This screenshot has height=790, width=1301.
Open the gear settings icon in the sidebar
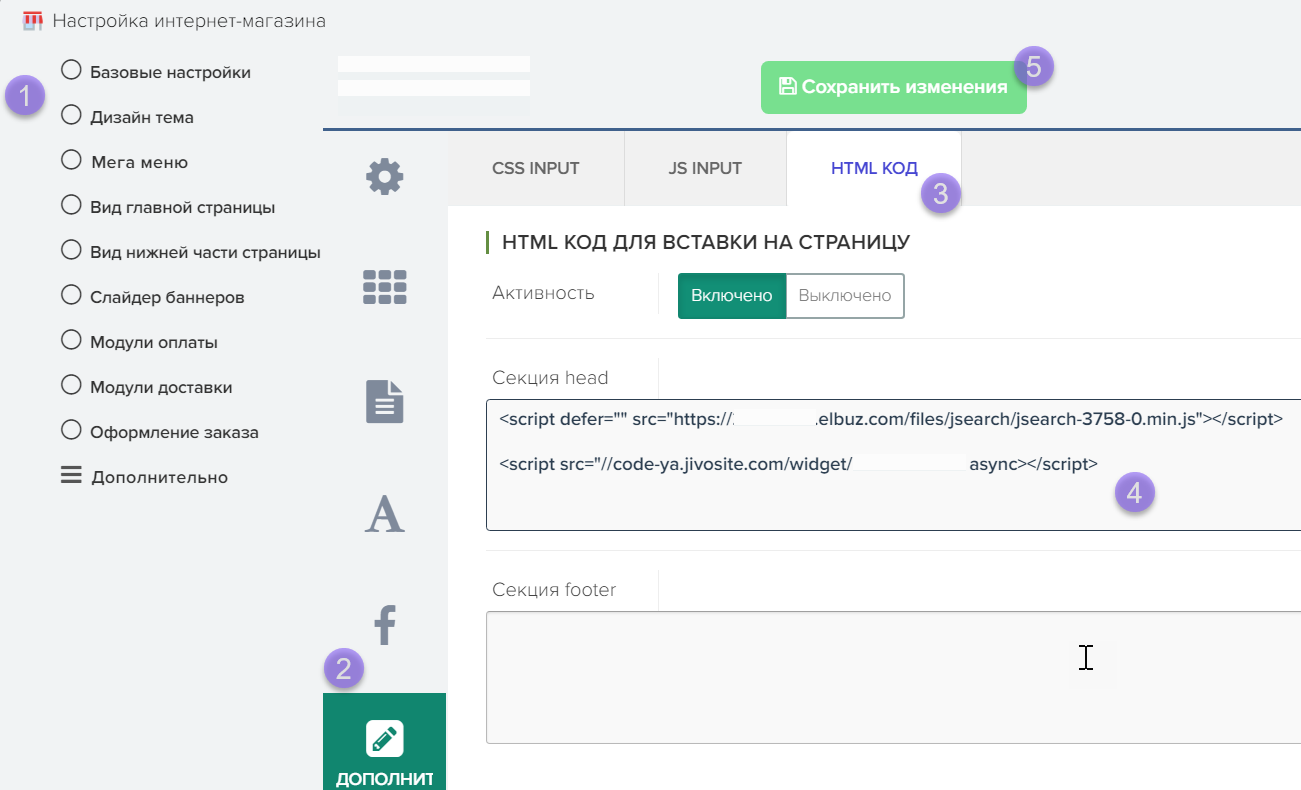[384, 178]
